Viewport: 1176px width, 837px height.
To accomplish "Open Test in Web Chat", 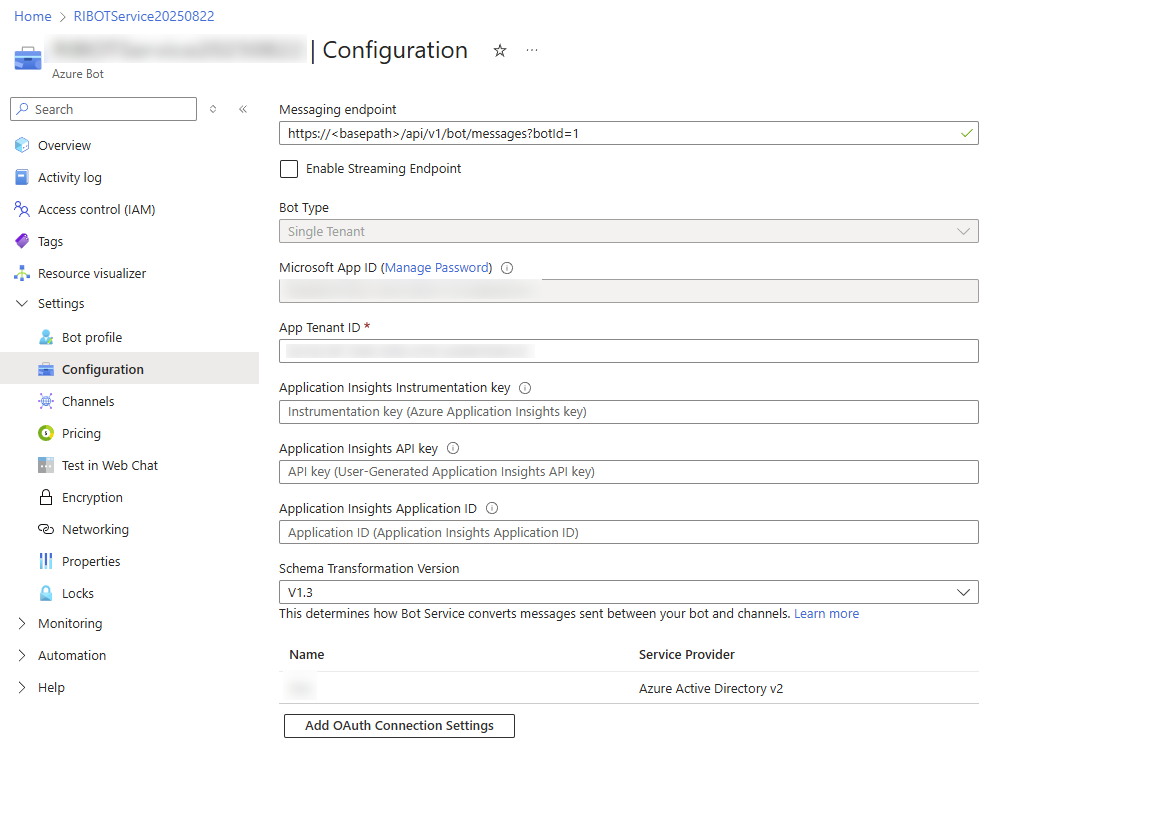I will (110, 466).
